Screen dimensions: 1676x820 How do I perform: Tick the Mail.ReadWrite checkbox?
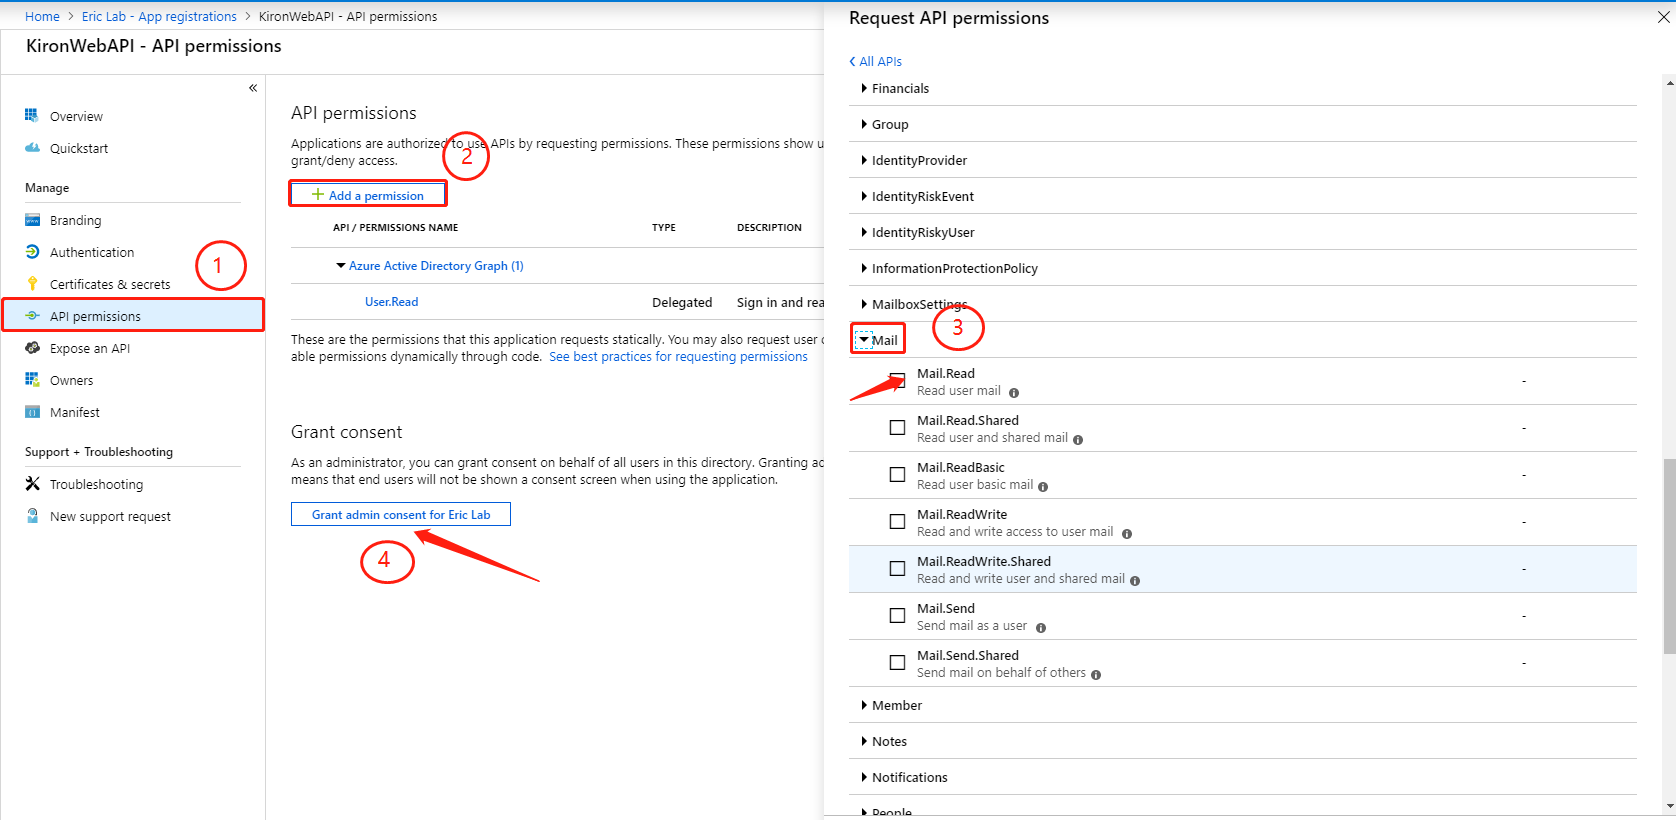coord(897,522)
